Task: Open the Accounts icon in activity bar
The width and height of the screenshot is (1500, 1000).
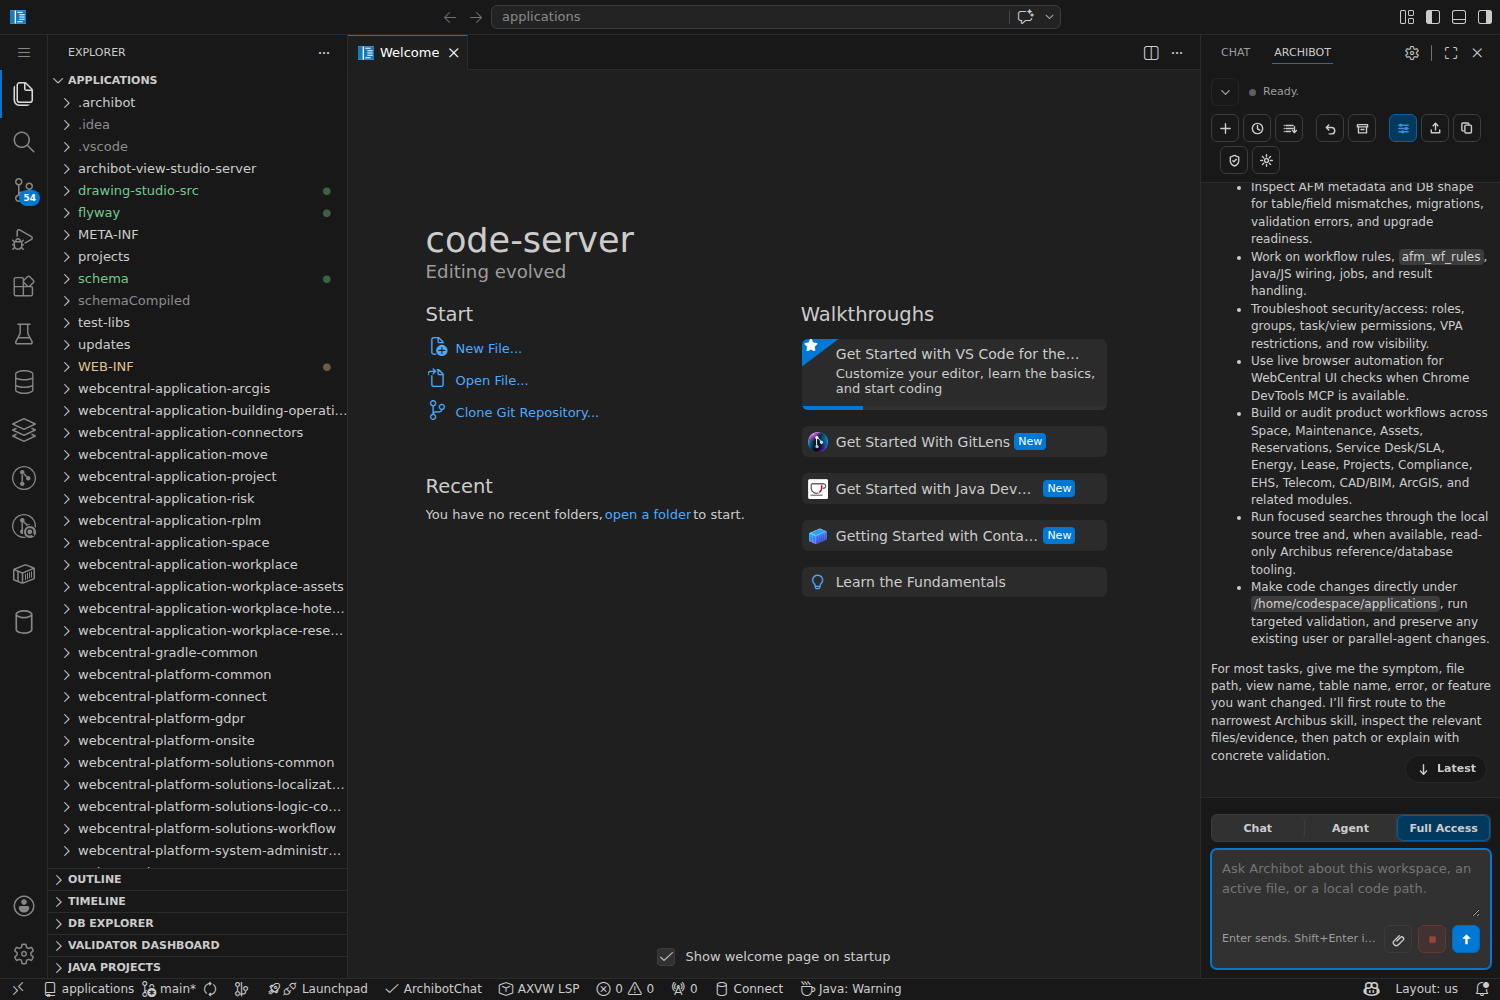Action: 24,906
